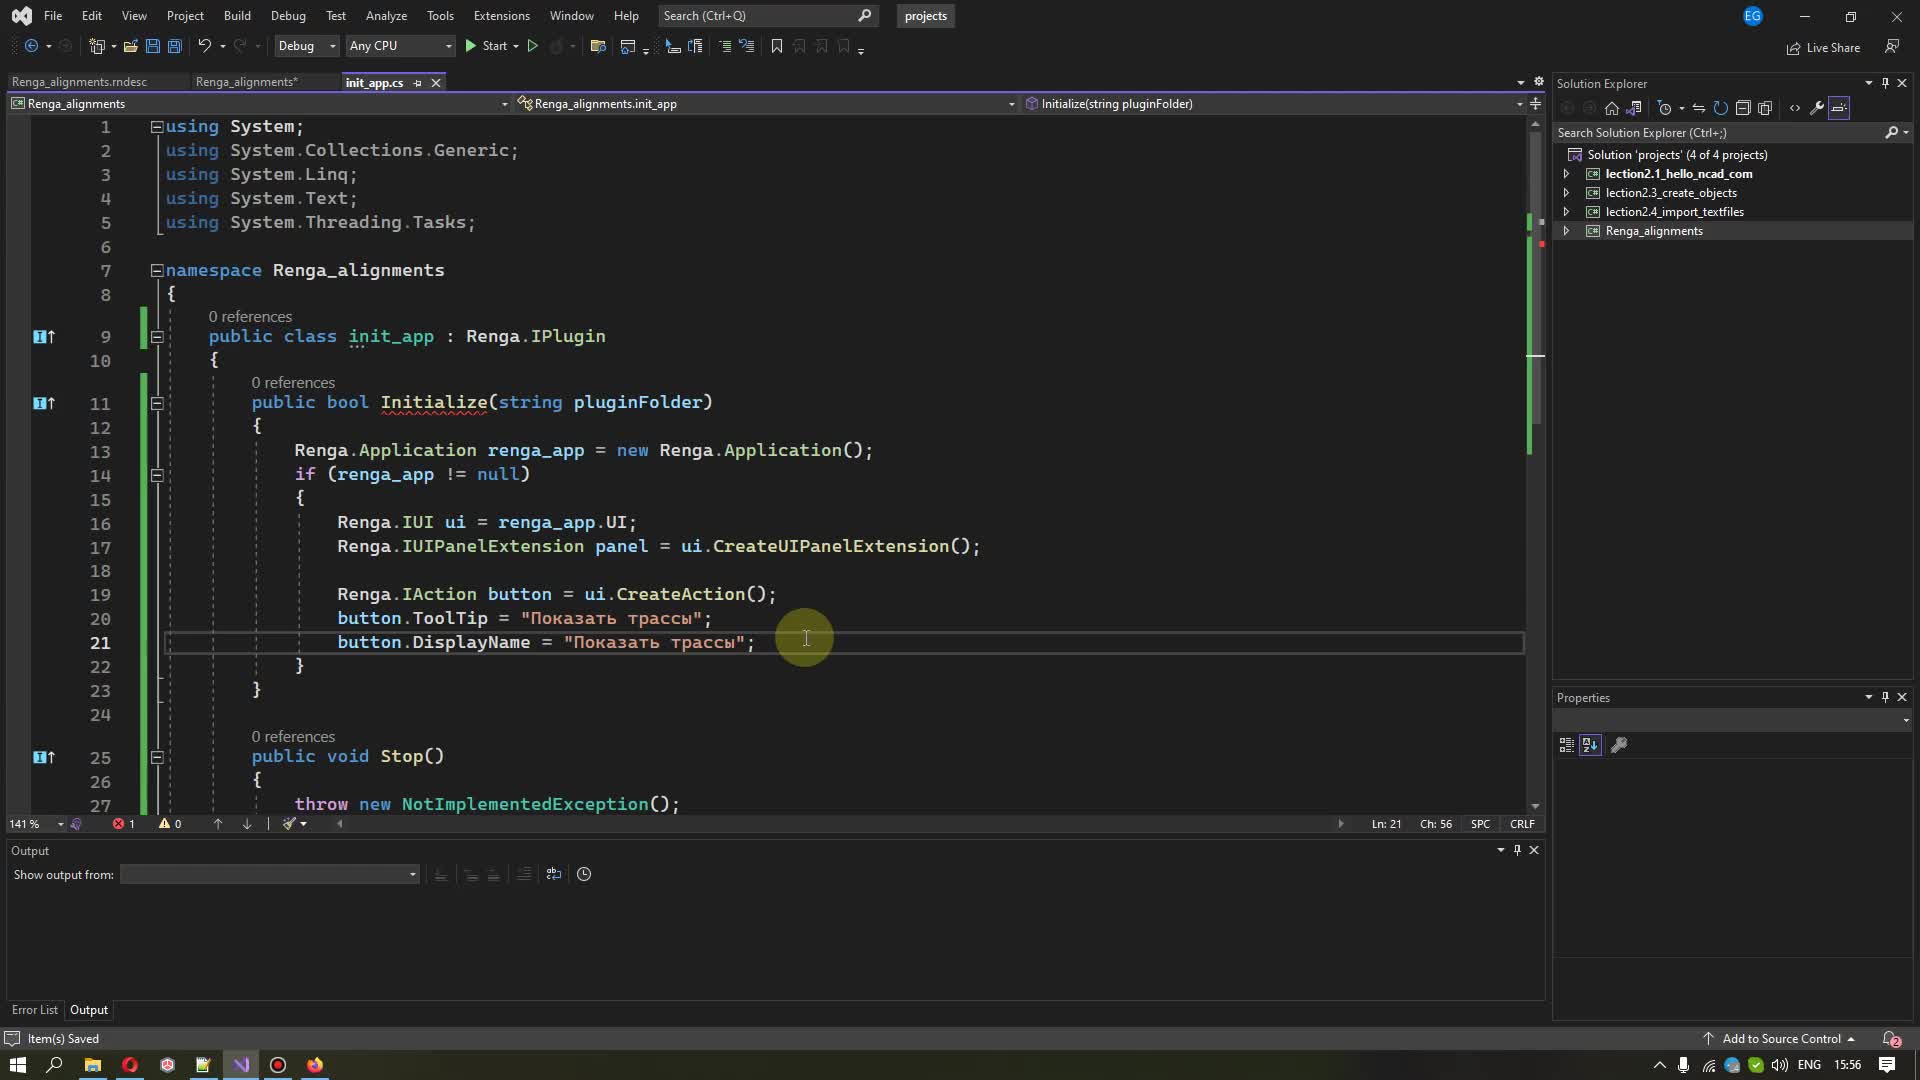
Task: Open Properties wrench in Solution Explorer
Action: coord(1817,108)
